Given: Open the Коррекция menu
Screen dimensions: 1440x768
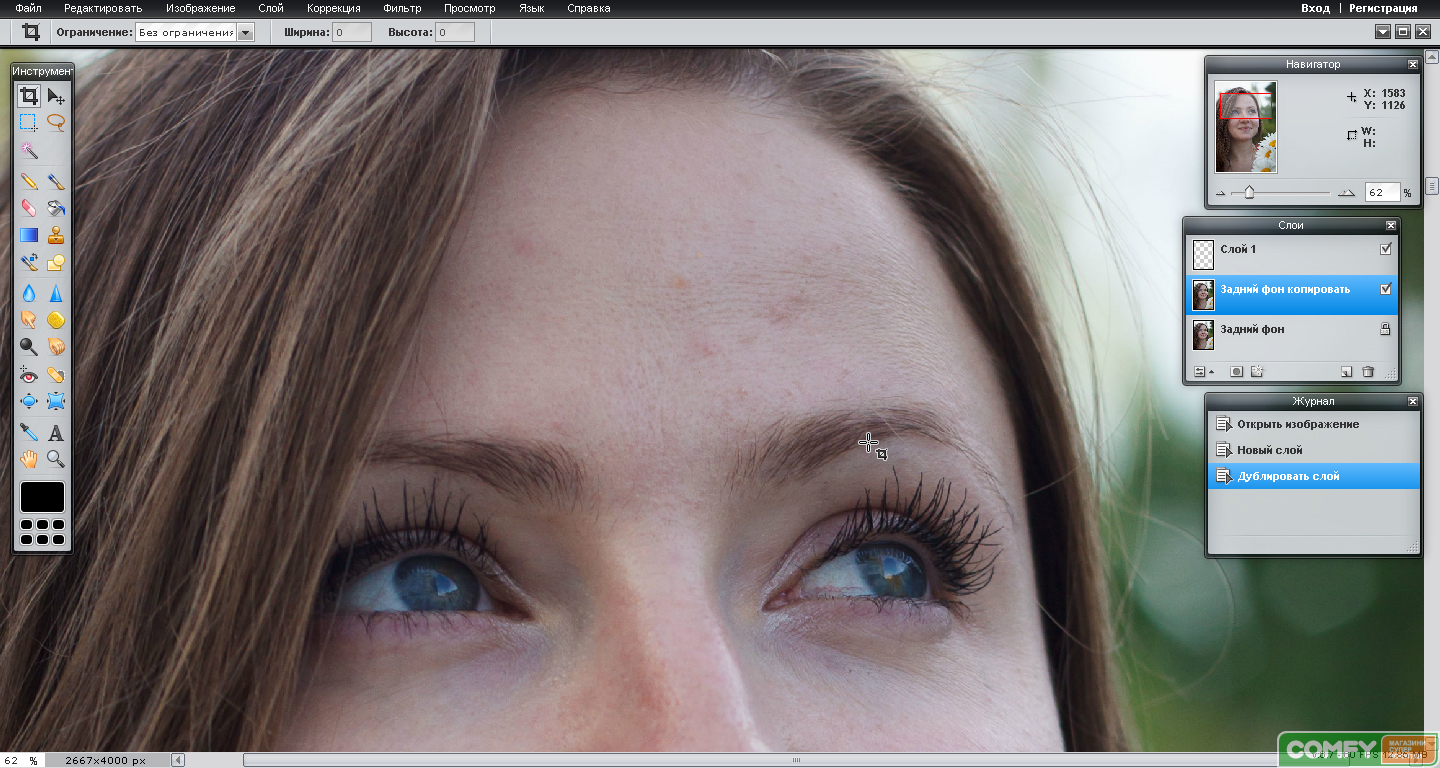Looking at the screenshot, I should 334,8.
